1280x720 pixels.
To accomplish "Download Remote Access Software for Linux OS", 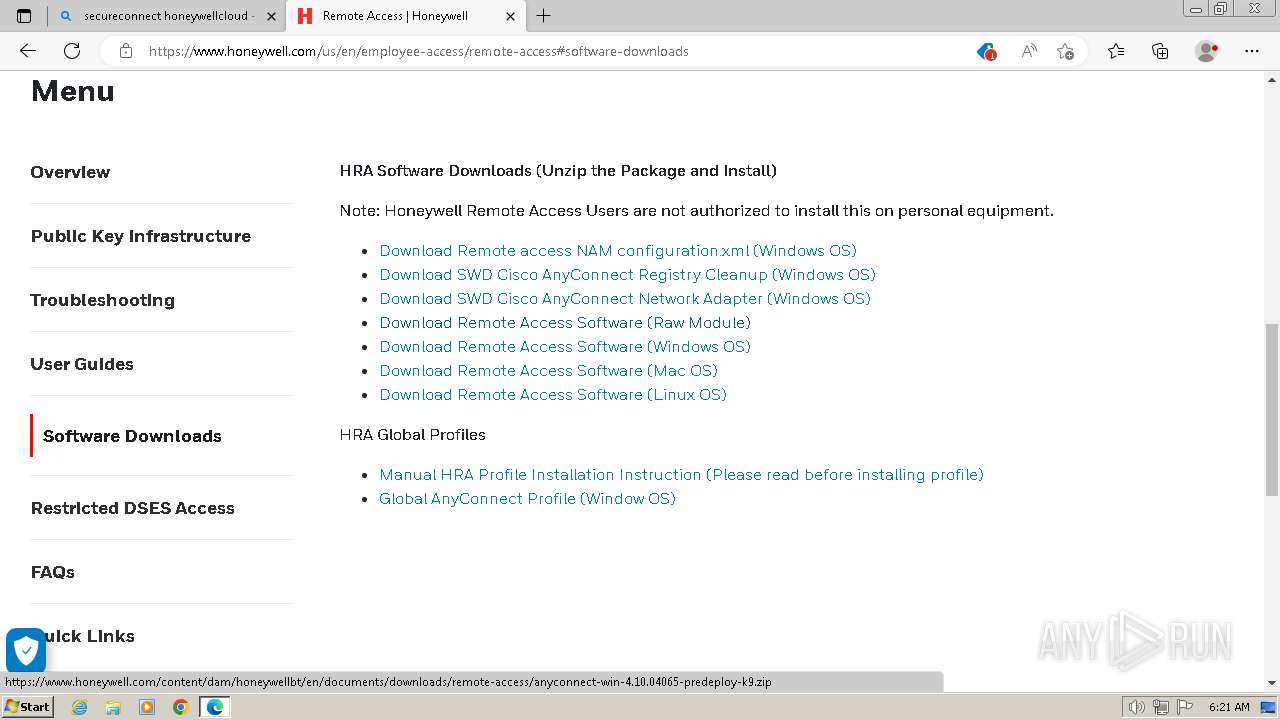I will coord(553,395).
